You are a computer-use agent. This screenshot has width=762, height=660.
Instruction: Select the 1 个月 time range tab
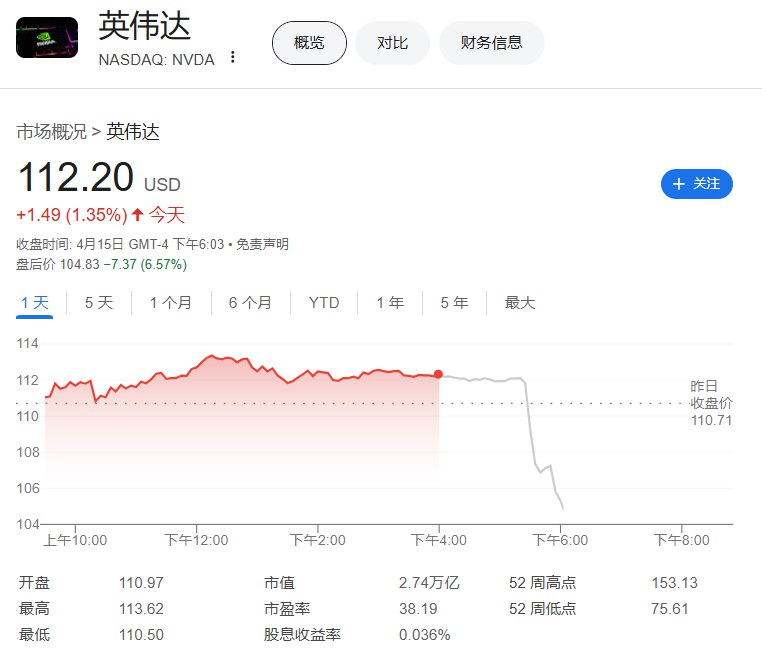coord(171,303)
